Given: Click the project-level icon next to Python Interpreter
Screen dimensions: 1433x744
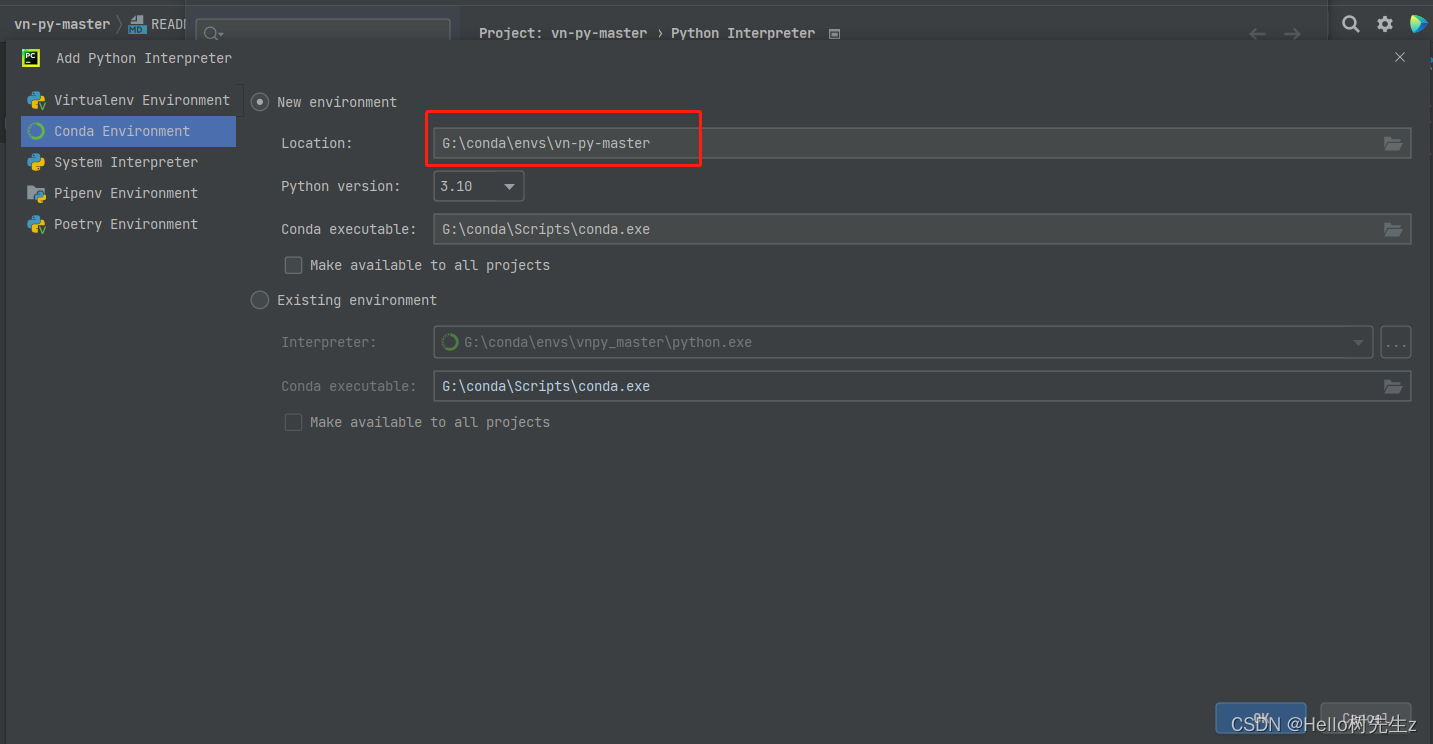Looking at the screenshot, I should coord(834,33).
